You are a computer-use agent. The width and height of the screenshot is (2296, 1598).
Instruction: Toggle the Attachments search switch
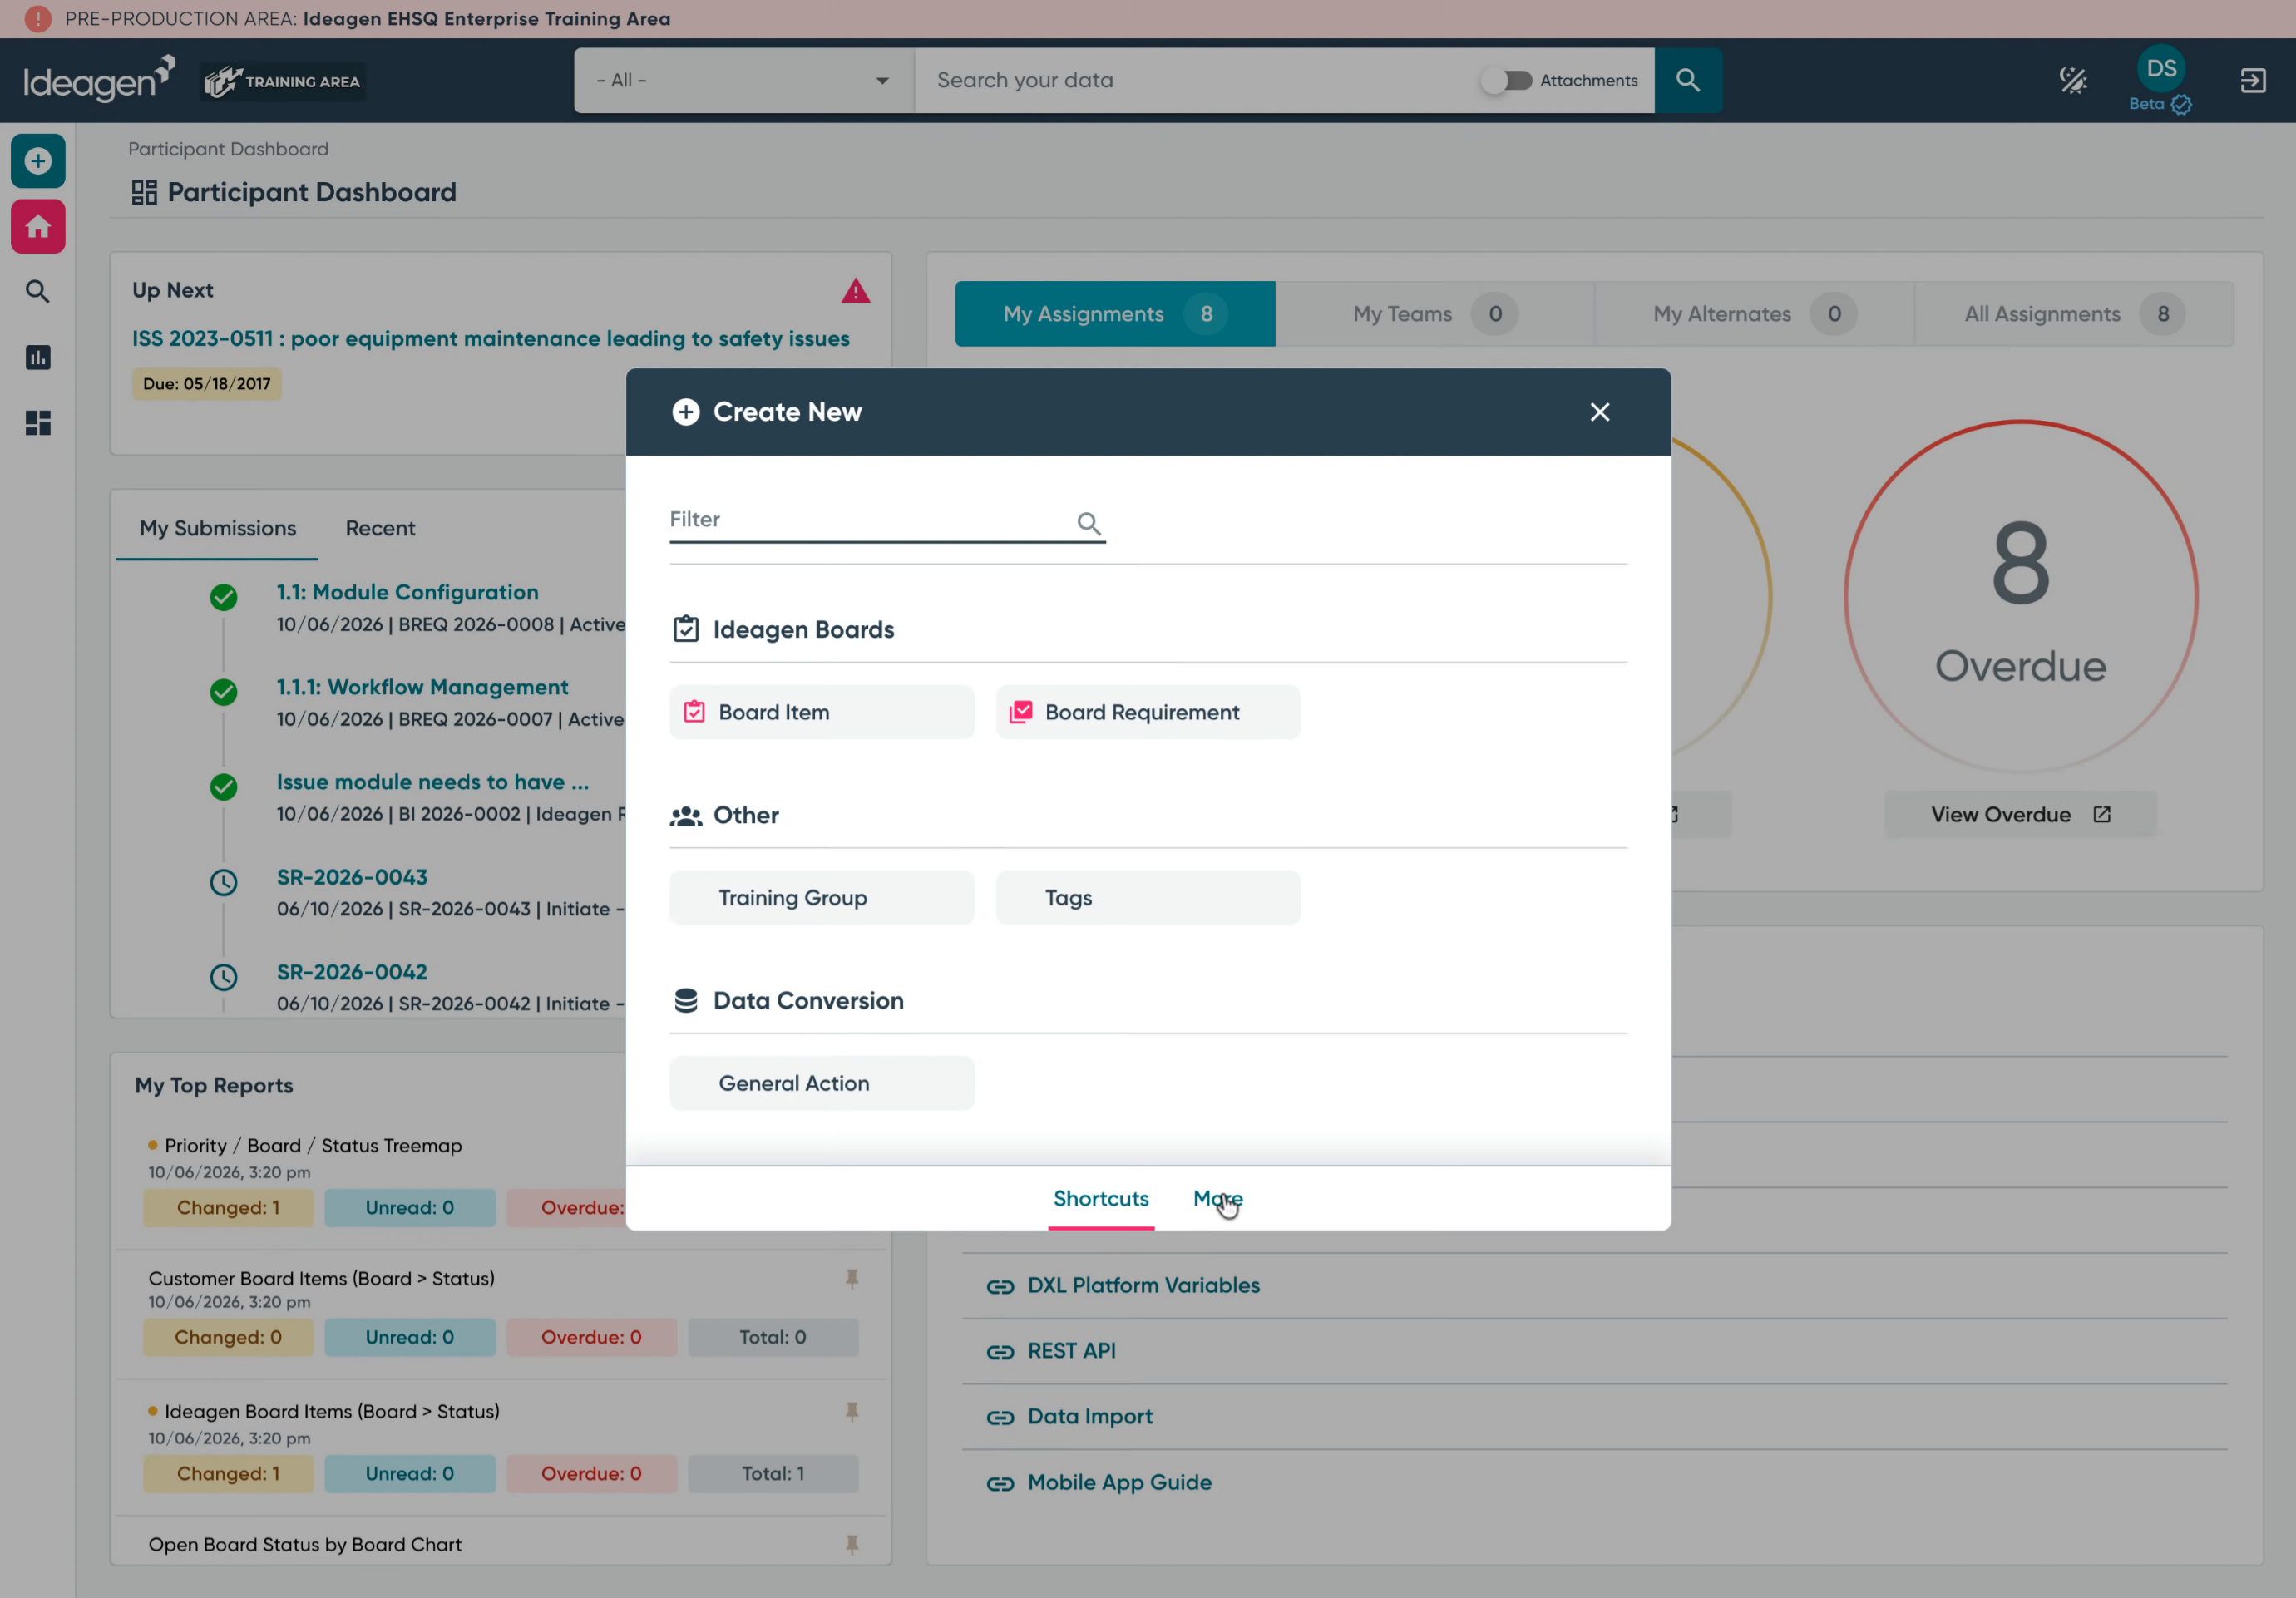coord(1506,80)
